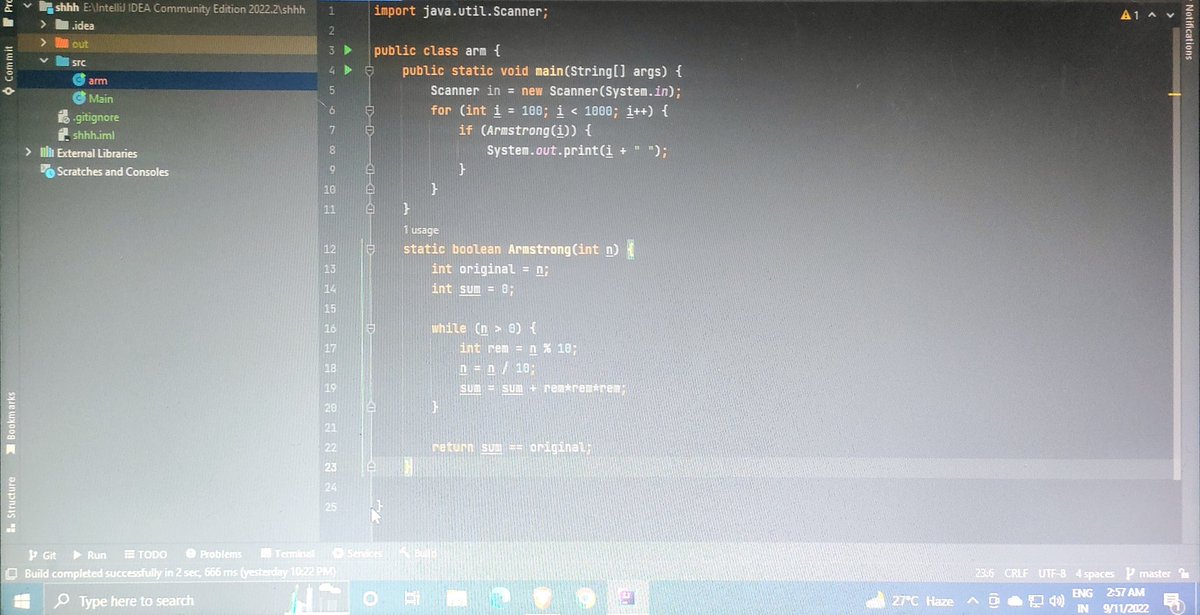Click the 27°C Haze weather widget
Image resolution: width=1200 pixels, height=615 pixels.
pos(909,600)
